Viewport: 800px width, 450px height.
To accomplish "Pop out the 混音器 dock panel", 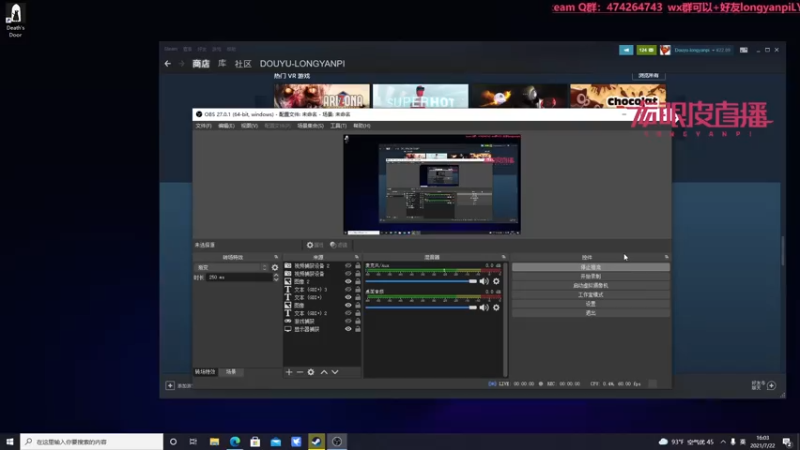I will (503, 257).
